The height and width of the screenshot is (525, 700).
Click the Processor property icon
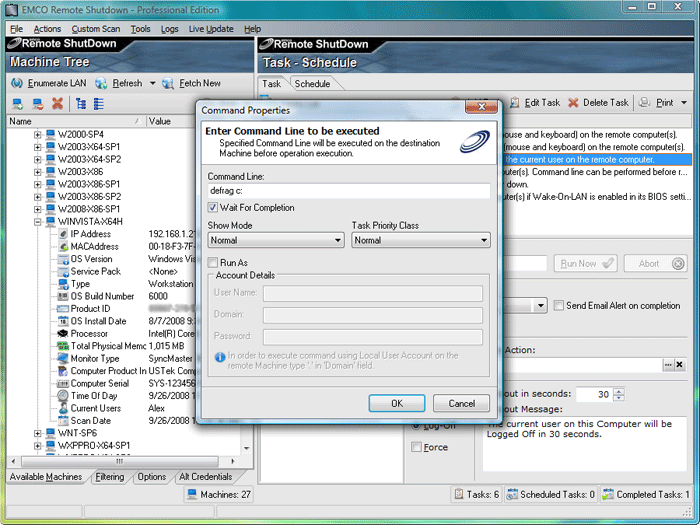[63, 333]
